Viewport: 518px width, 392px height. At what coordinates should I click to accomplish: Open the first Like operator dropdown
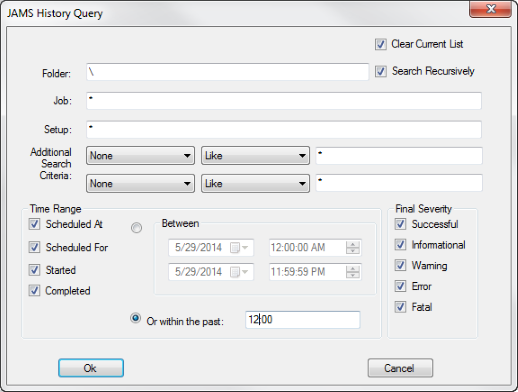(255, 155)
